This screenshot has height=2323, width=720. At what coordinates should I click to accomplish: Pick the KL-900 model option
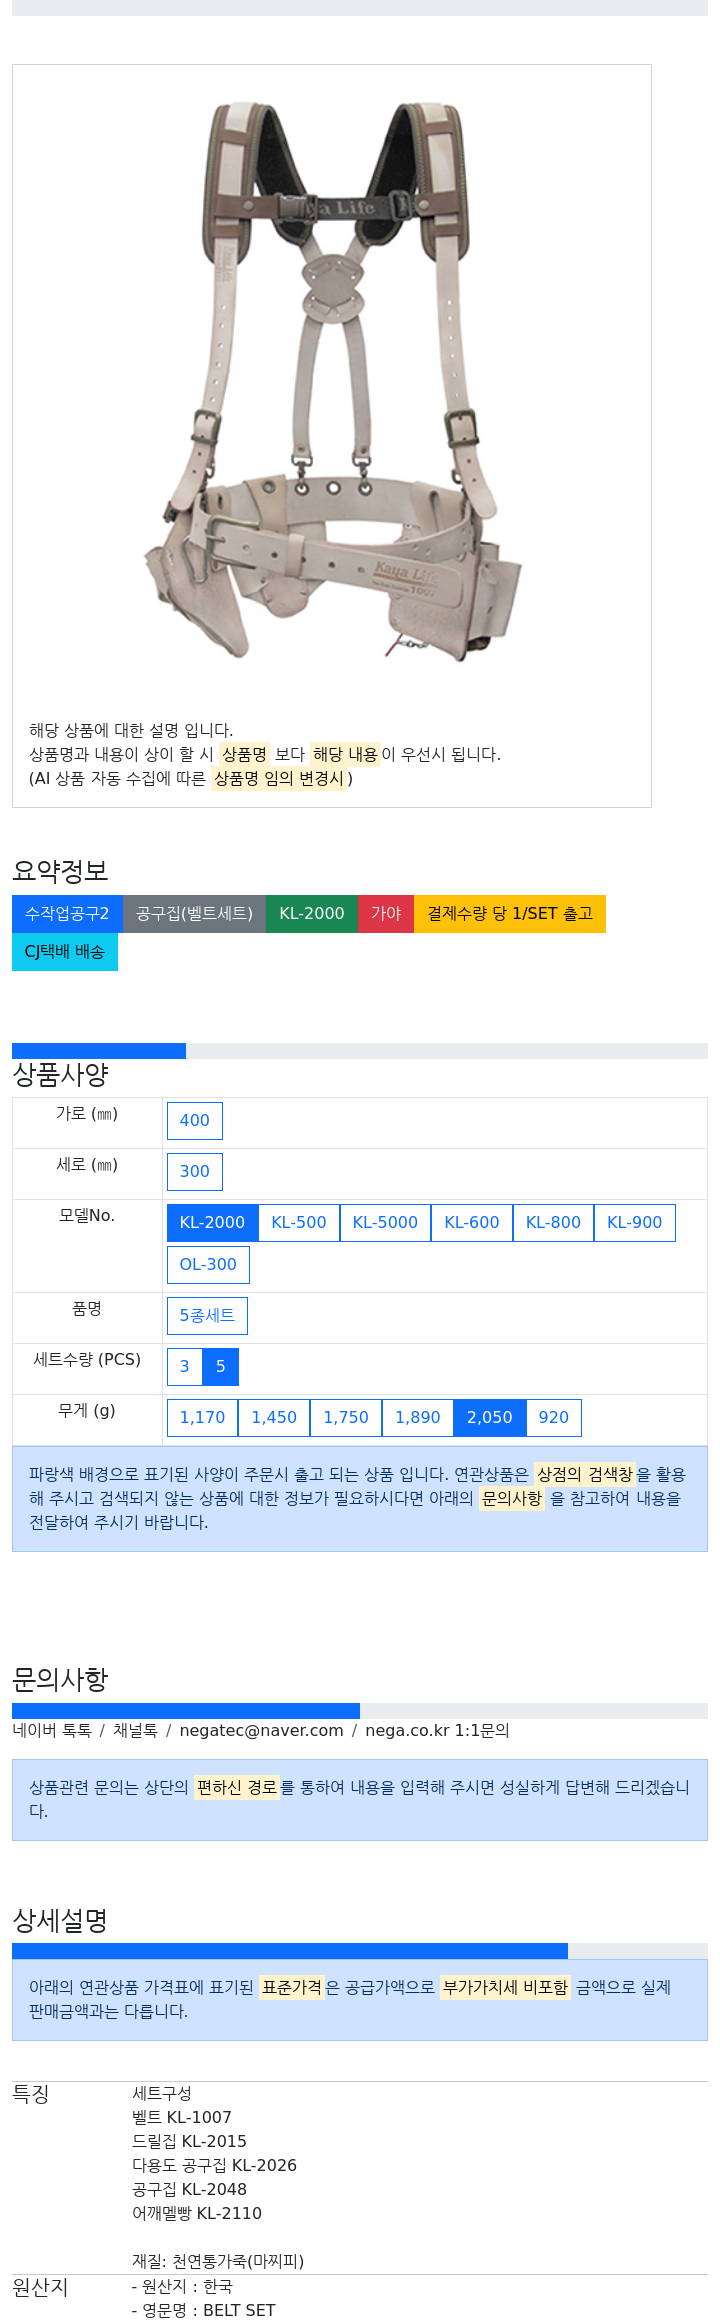pos(635,1223)
